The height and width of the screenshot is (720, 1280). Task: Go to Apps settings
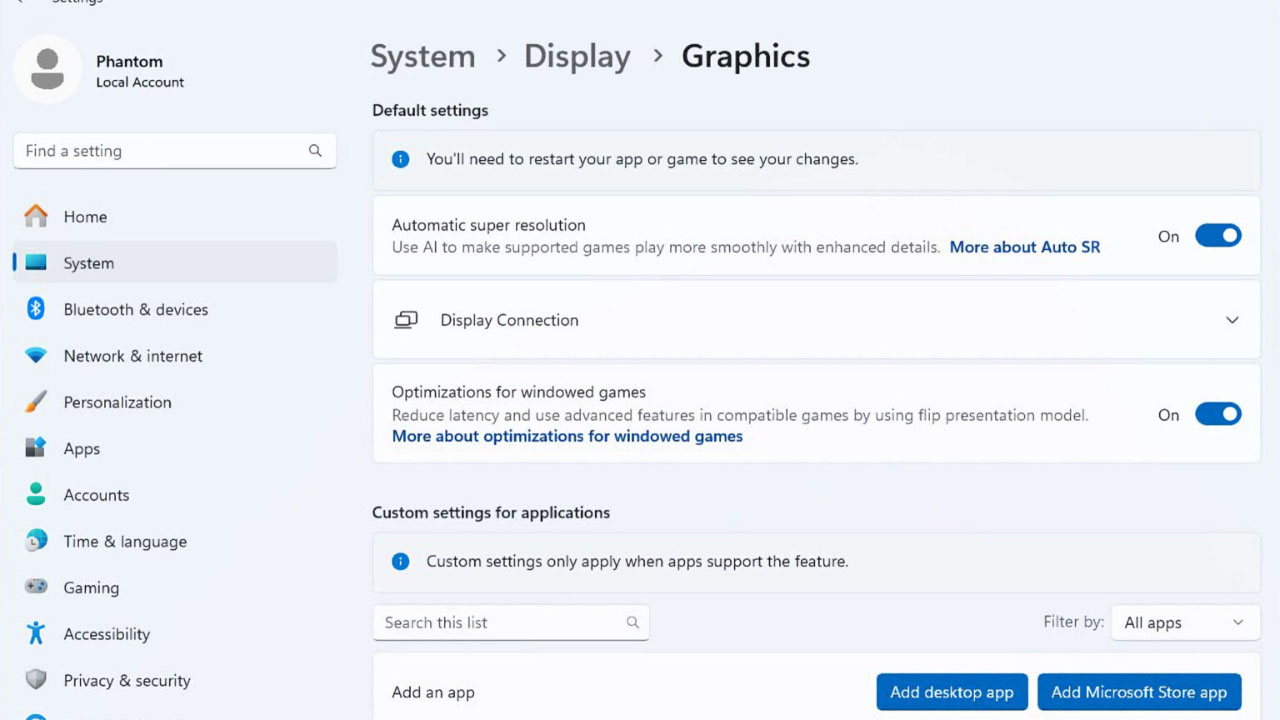click(x=175, y=448)
